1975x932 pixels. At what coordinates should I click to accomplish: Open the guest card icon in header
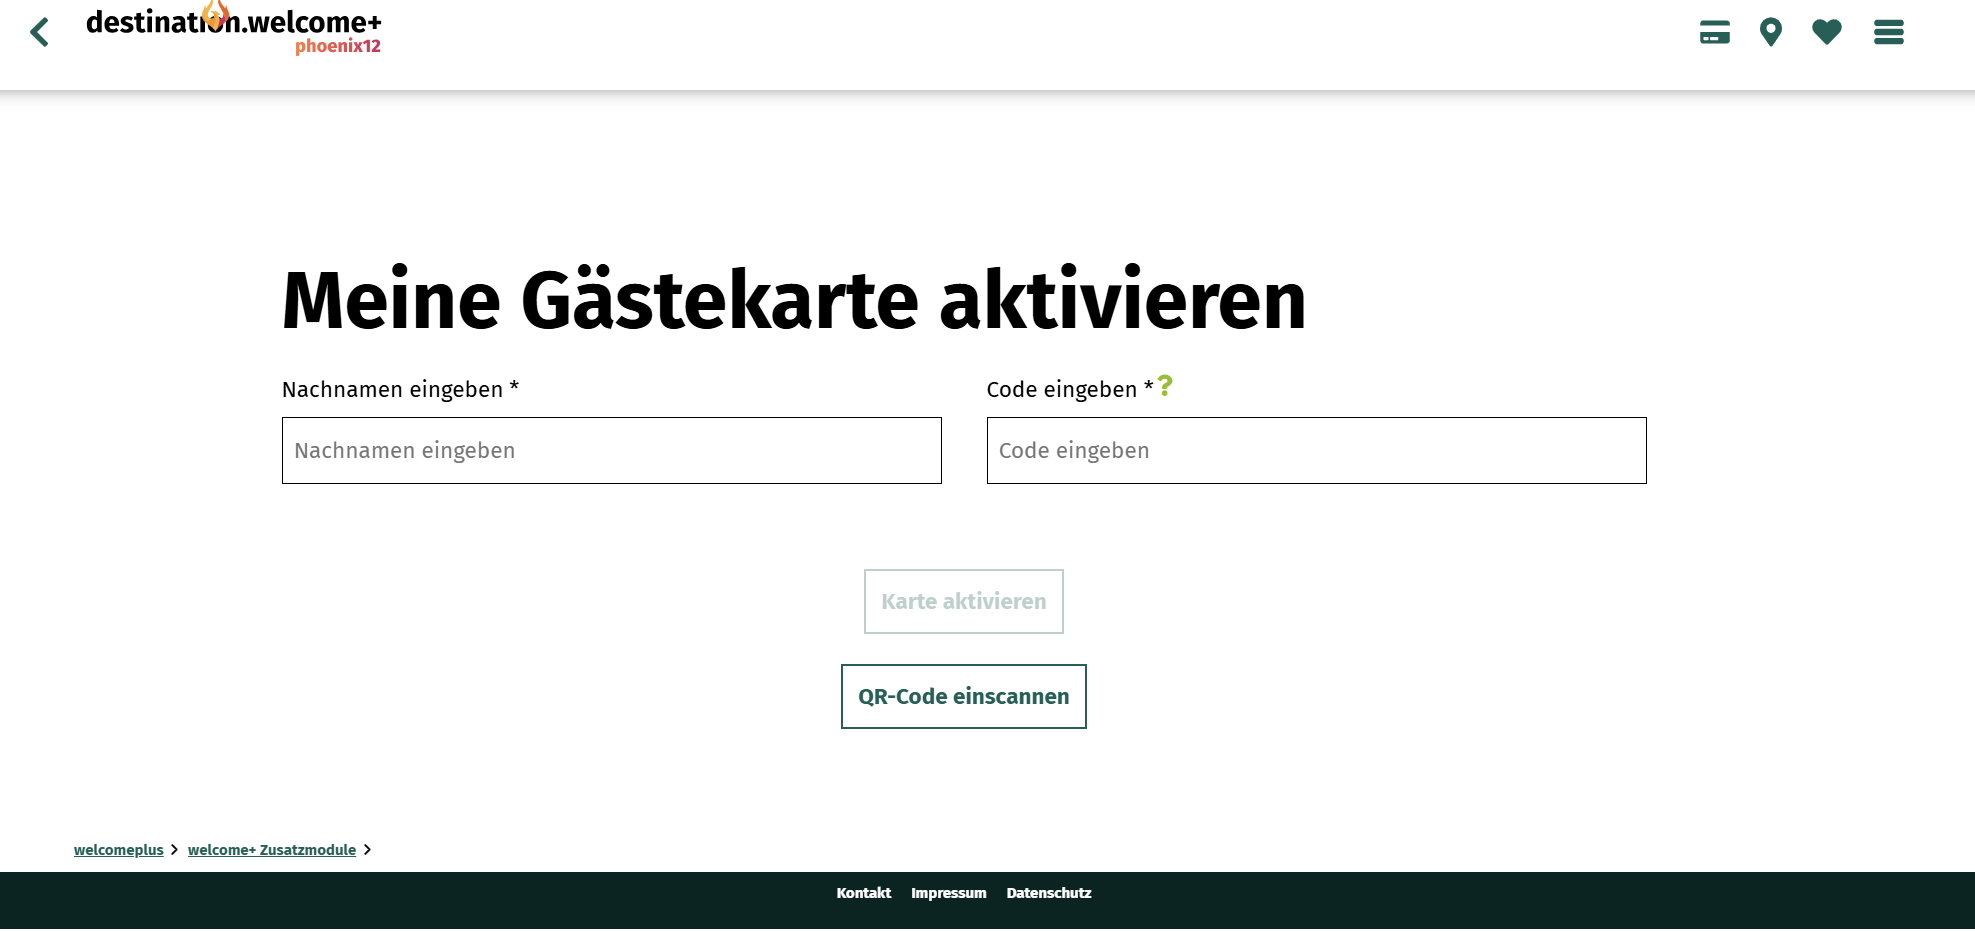(1715, 32)
